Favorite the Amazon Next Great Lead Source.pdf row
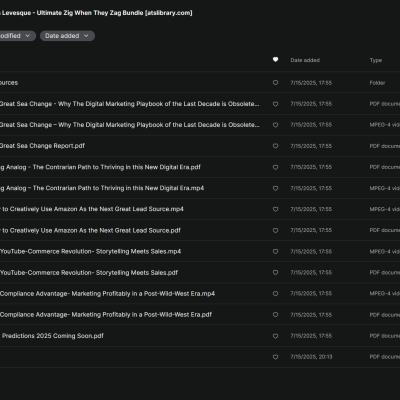Screen dimensions: 400x400 [275, 230]
